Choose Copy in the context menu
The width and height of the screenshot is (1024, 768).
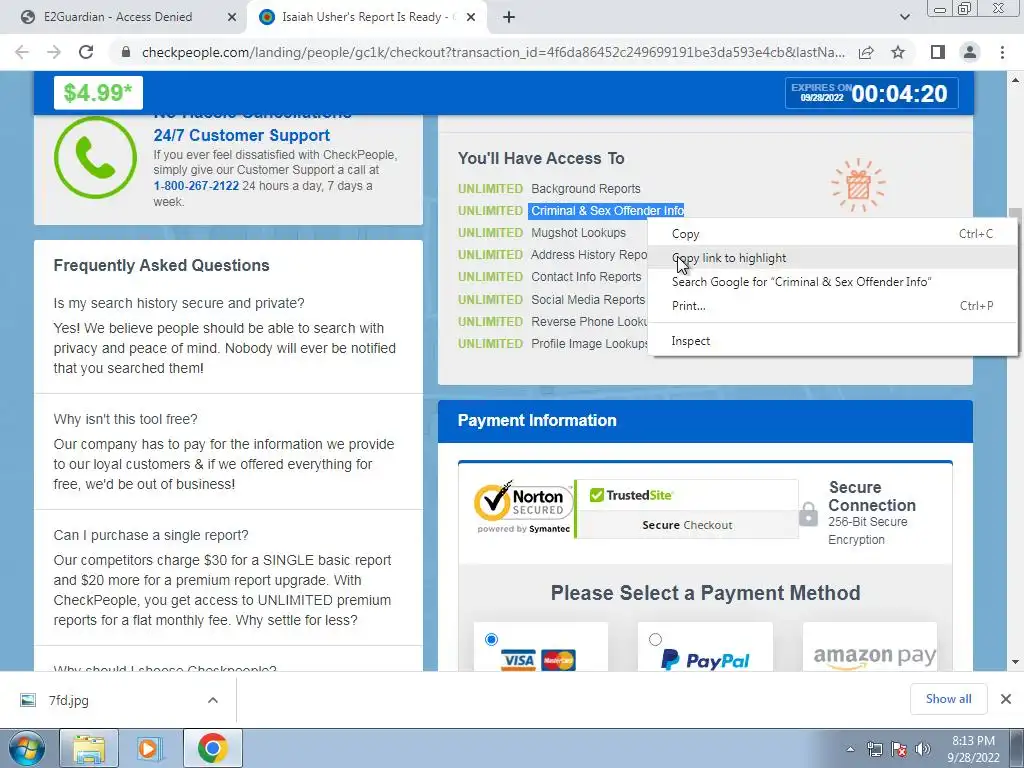coord(832,234)
